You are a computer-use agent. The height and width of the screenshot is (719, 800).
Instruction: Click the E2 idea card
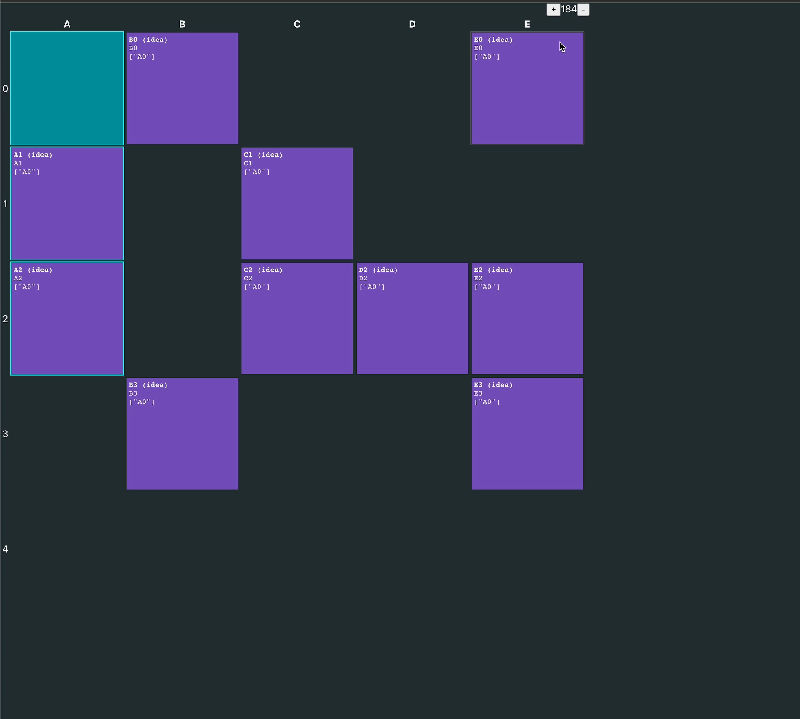click(x=527, y=318)
